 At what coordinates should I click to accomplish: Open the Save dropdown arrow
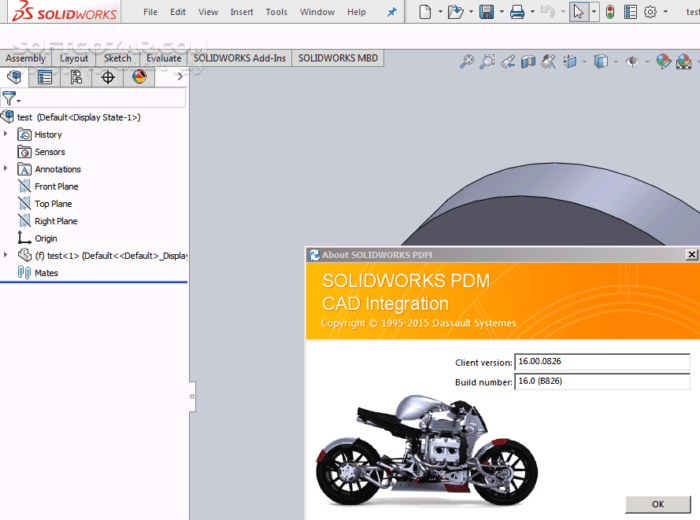point(501,12)
